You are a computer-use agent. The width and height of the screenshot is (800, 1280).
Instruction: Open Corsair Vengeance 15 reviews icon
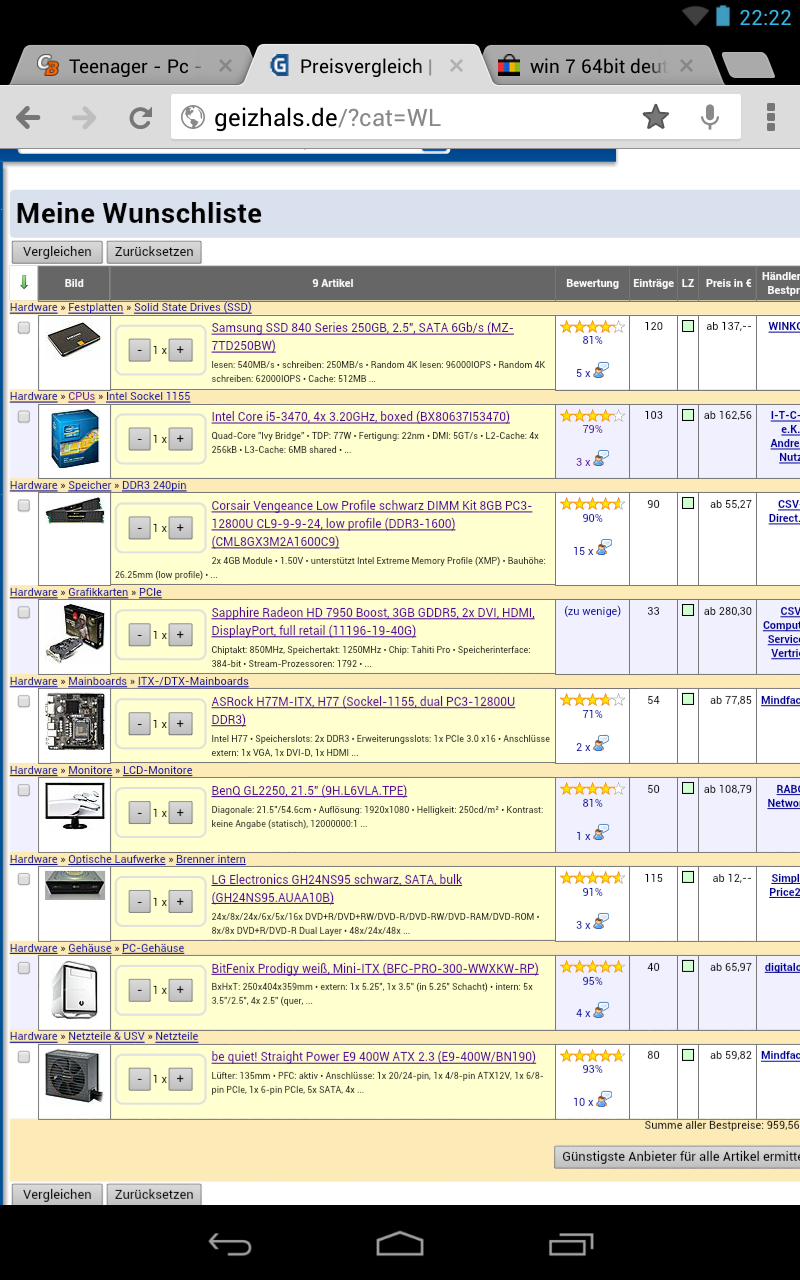tap(603, 550)
